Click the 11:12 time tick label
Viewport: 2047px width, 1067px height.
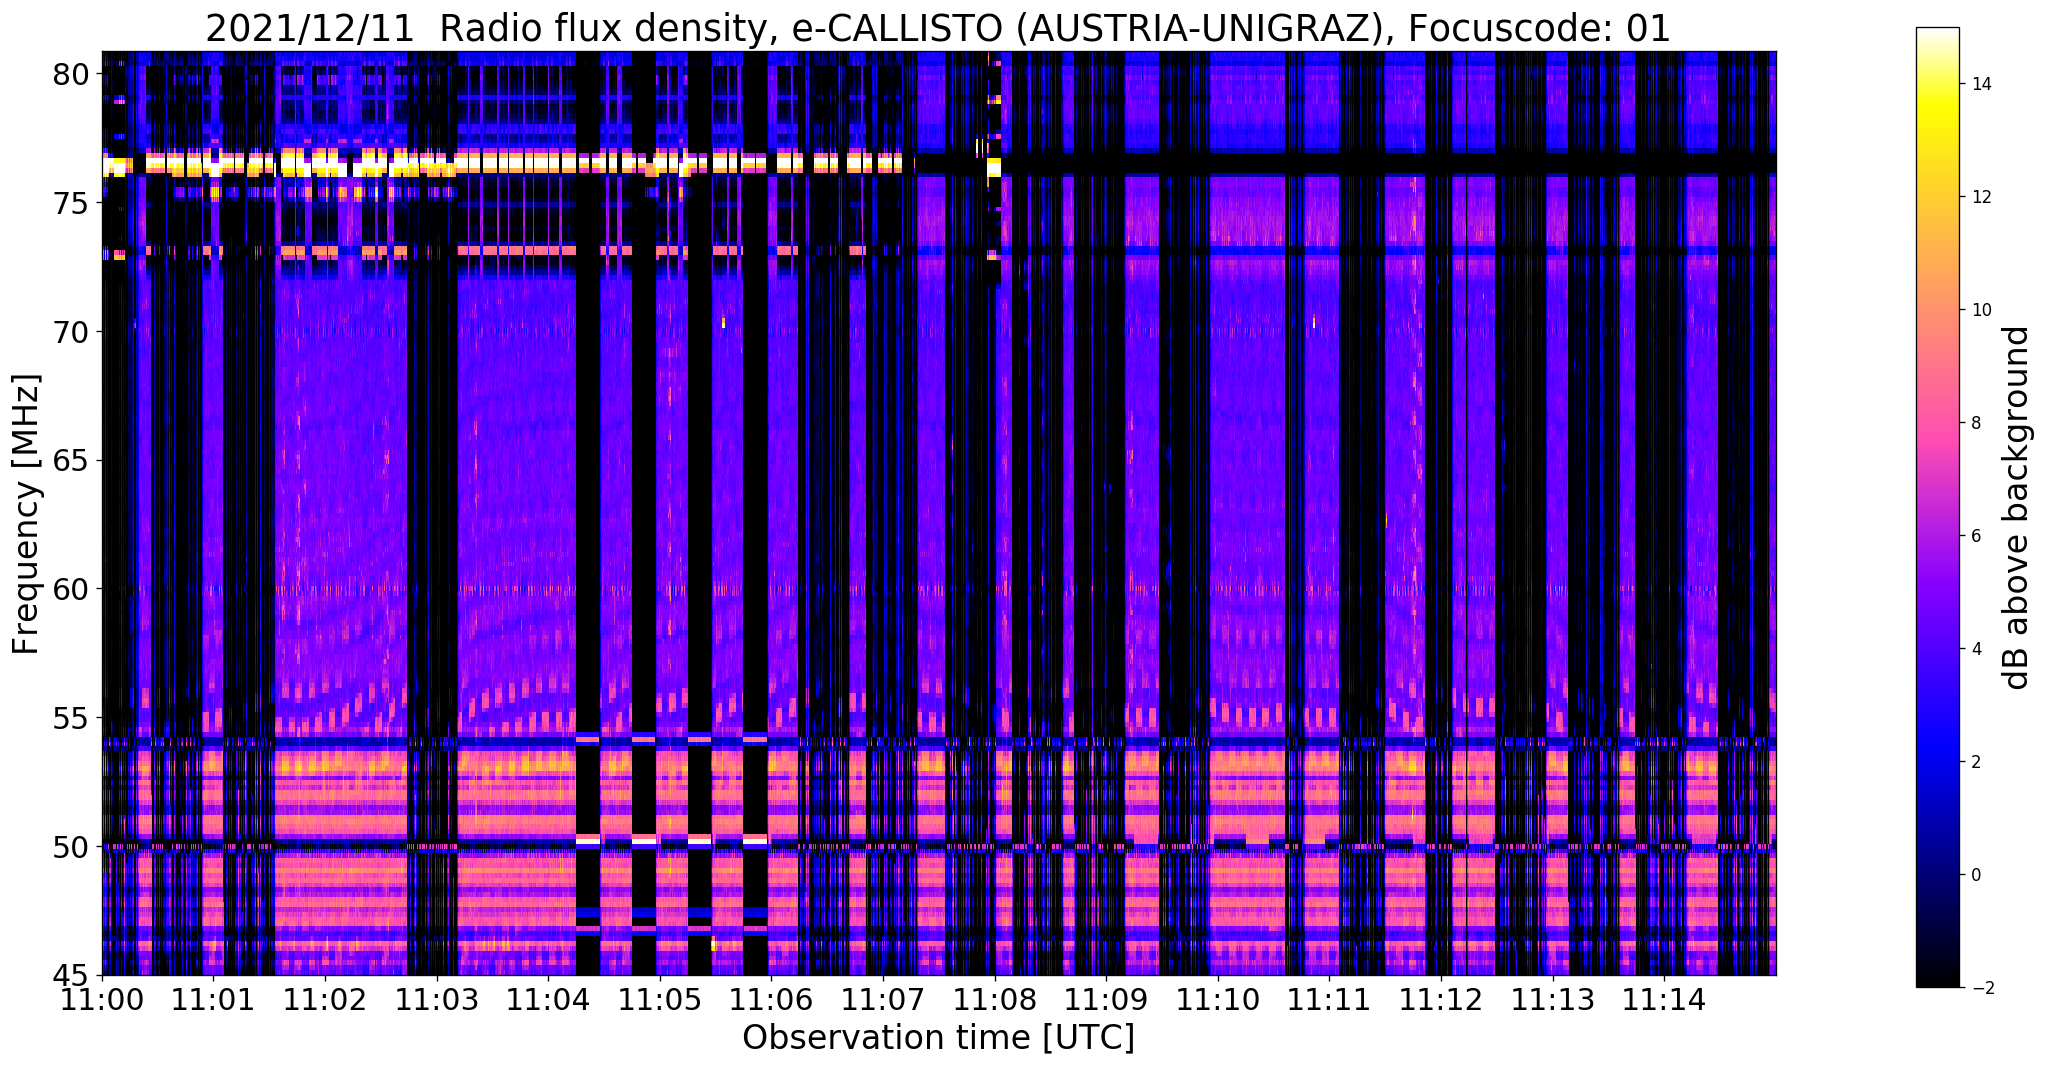click(1441, 999)
